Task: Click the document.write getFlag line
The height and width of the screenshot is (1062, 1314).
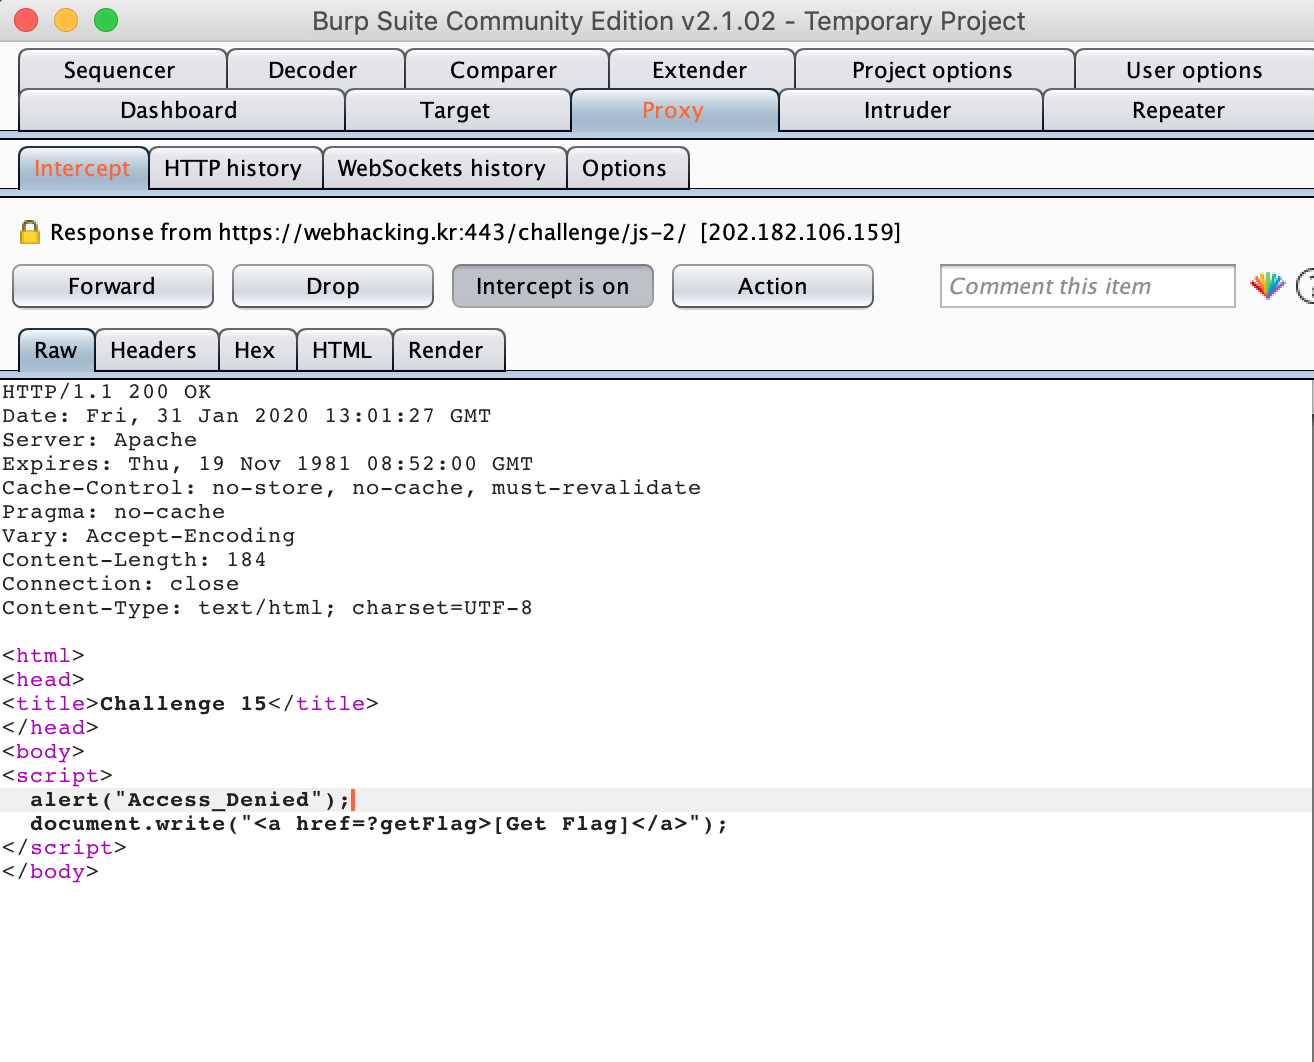Action: click(379, 824)
